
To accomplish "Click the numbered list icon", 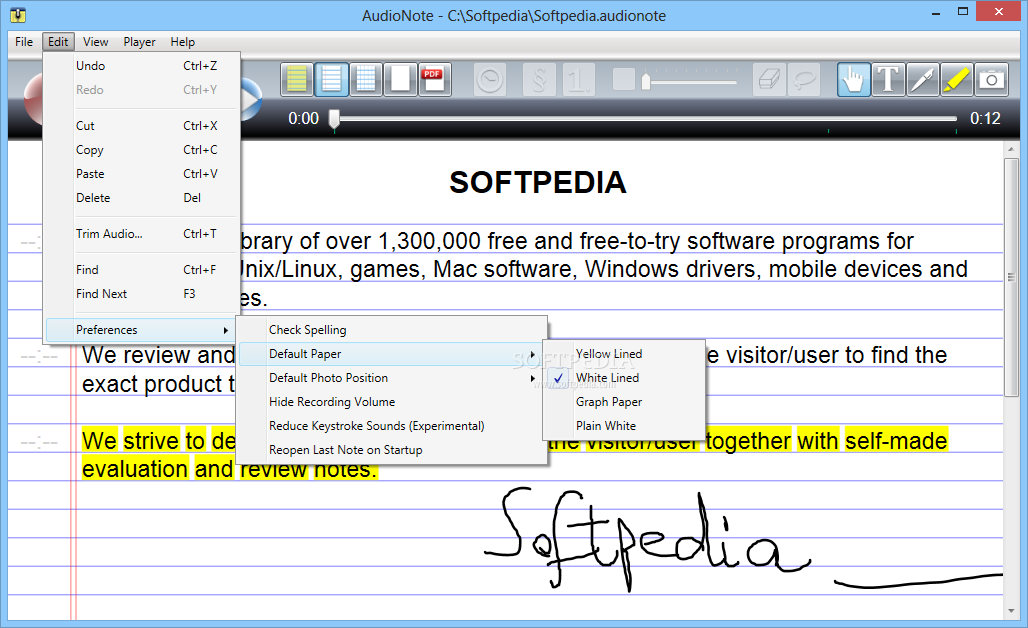I will click(578, 80).
